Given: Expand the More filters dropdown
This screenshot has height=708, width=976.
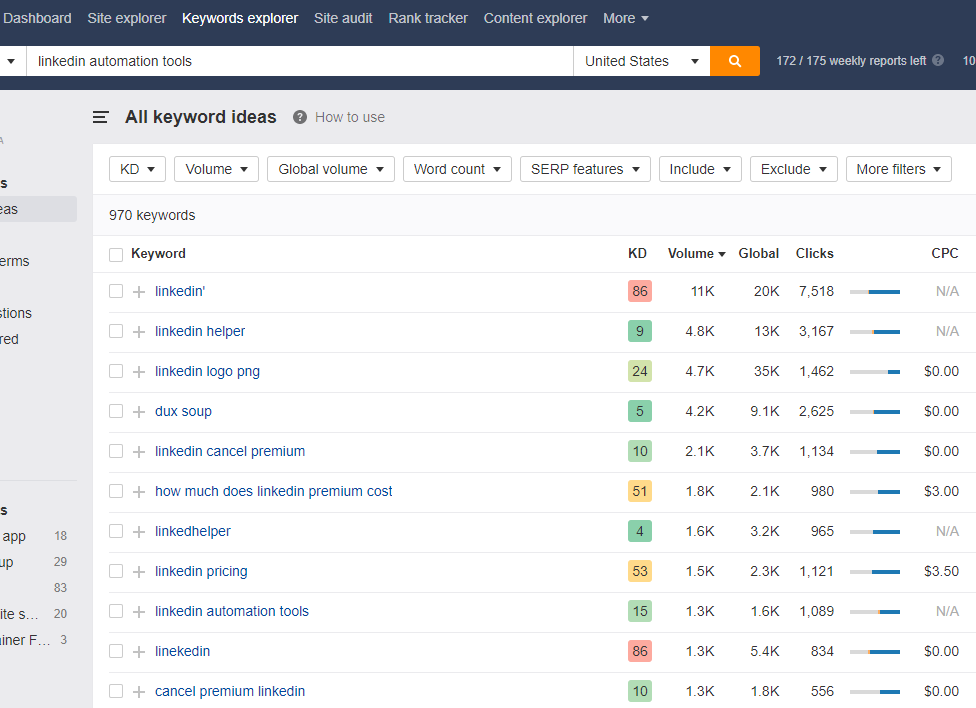Looking at the screenshot, I should (x=898, y=169).
